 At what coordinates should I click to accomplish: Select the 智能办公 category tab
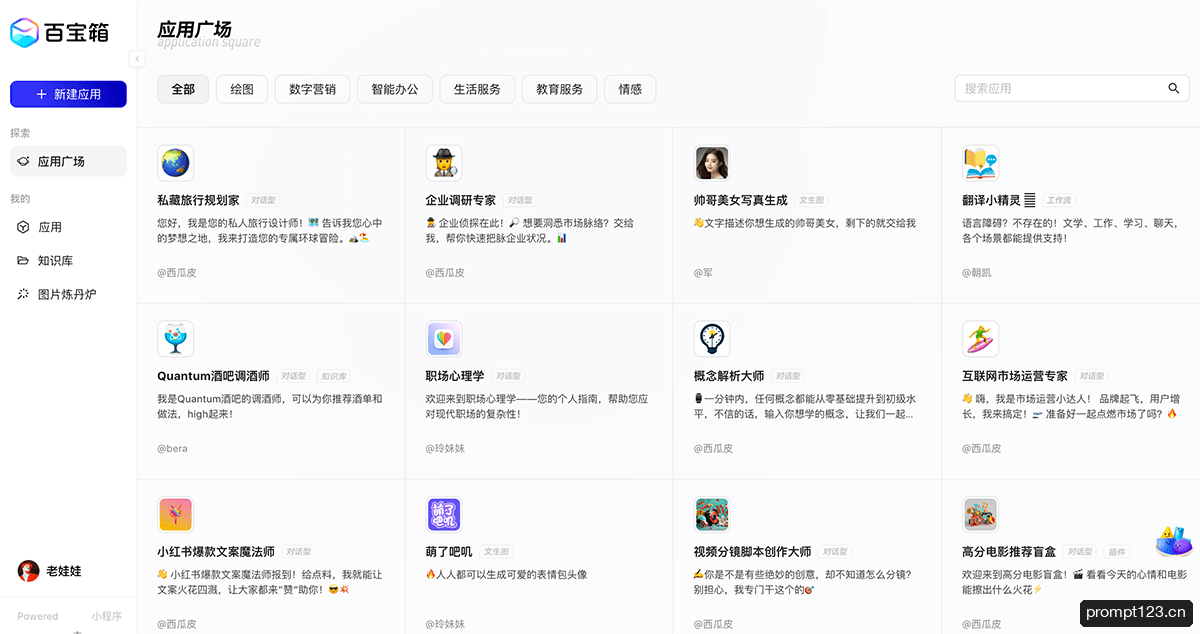pyautogui.click(x=395, y=89)
